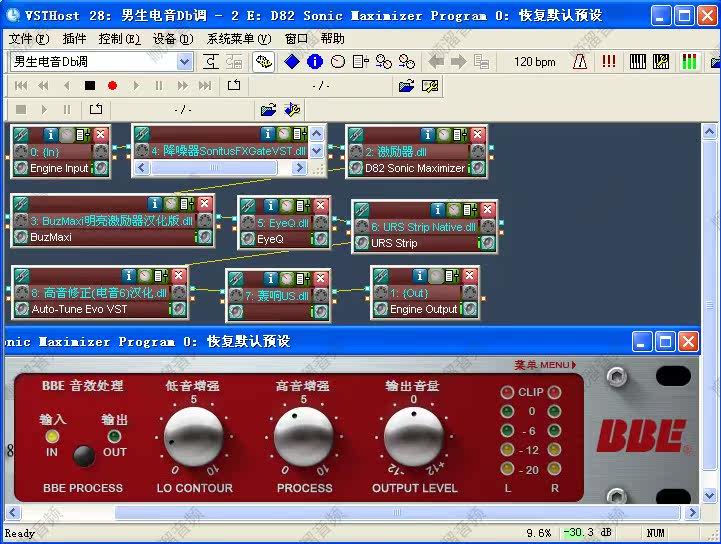This screenshot has width=721, height=544.
Task: Close the URS Strip module
Action: (x=487, y=210)
